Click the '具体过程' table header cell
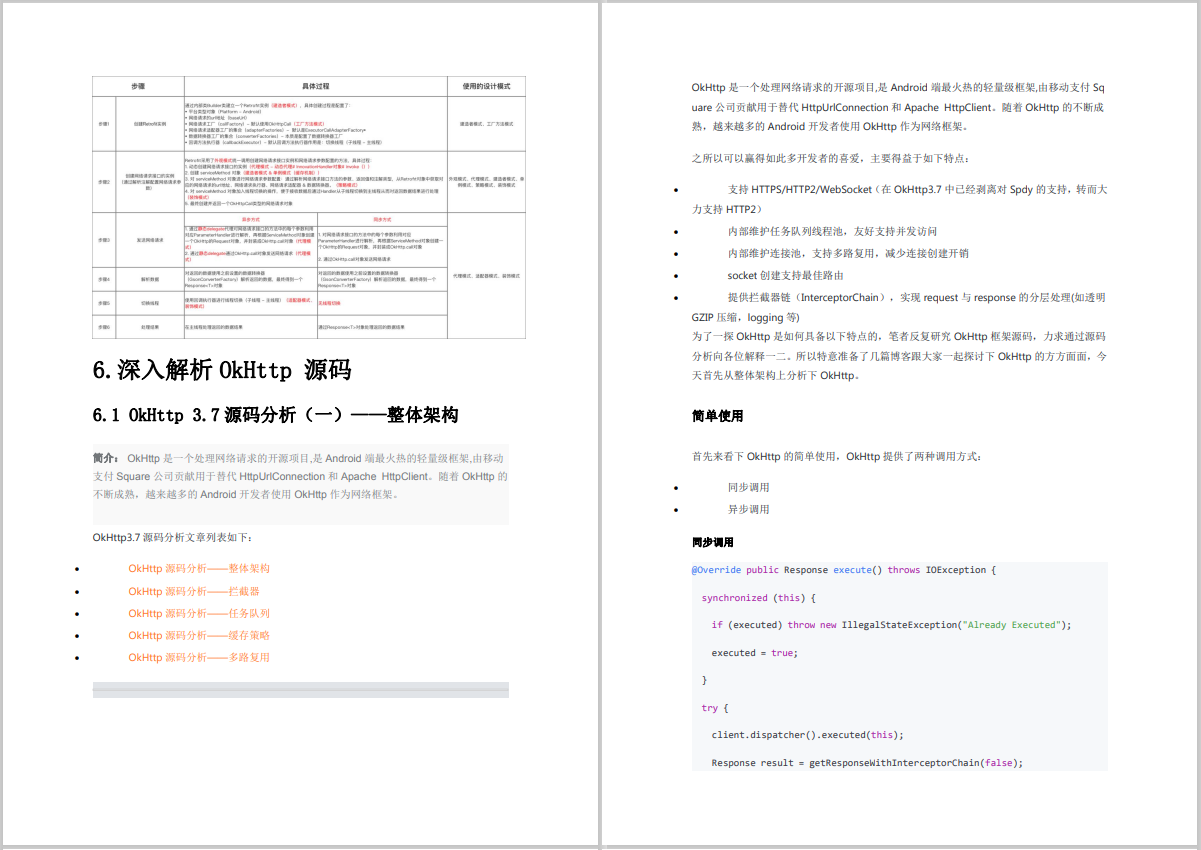This screenshot has width=1201, height=850. (x=315, y=87)
